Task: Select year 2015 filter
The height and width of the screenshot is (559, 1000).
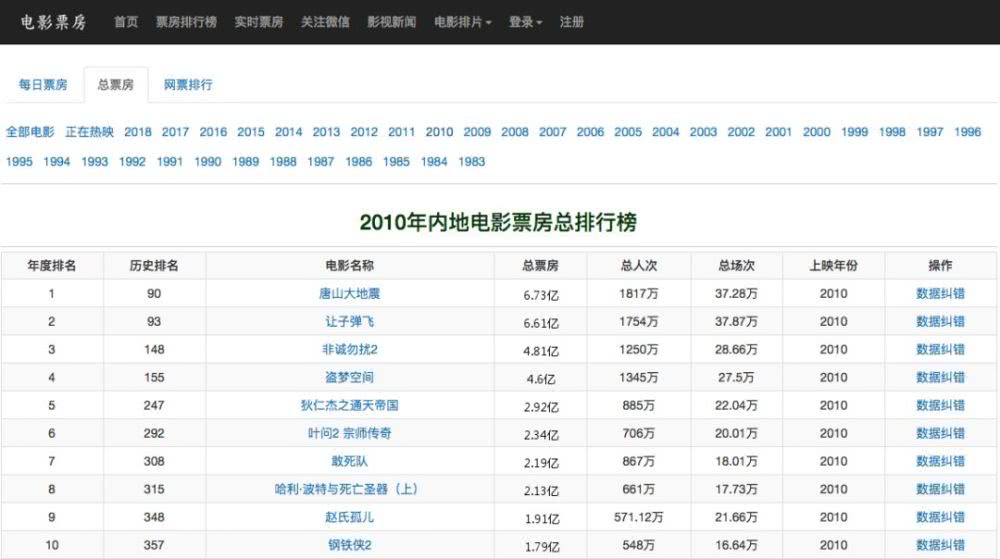Action: (251, 131)
